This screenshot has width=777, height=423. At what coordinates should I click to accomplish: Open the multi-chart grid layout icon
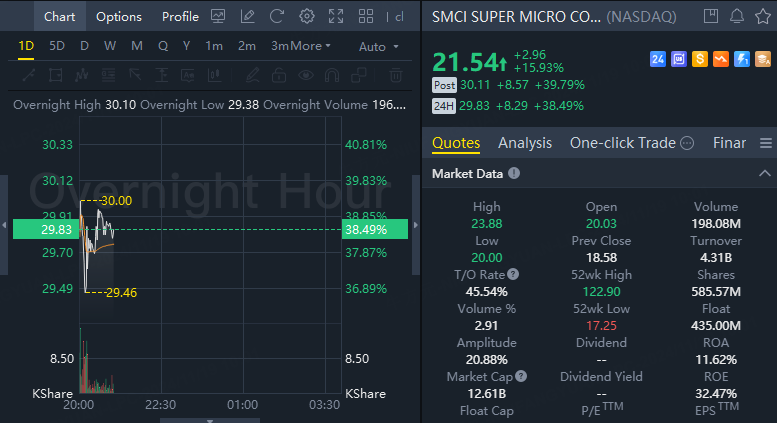pyautogui.click(x=365, y=17)
